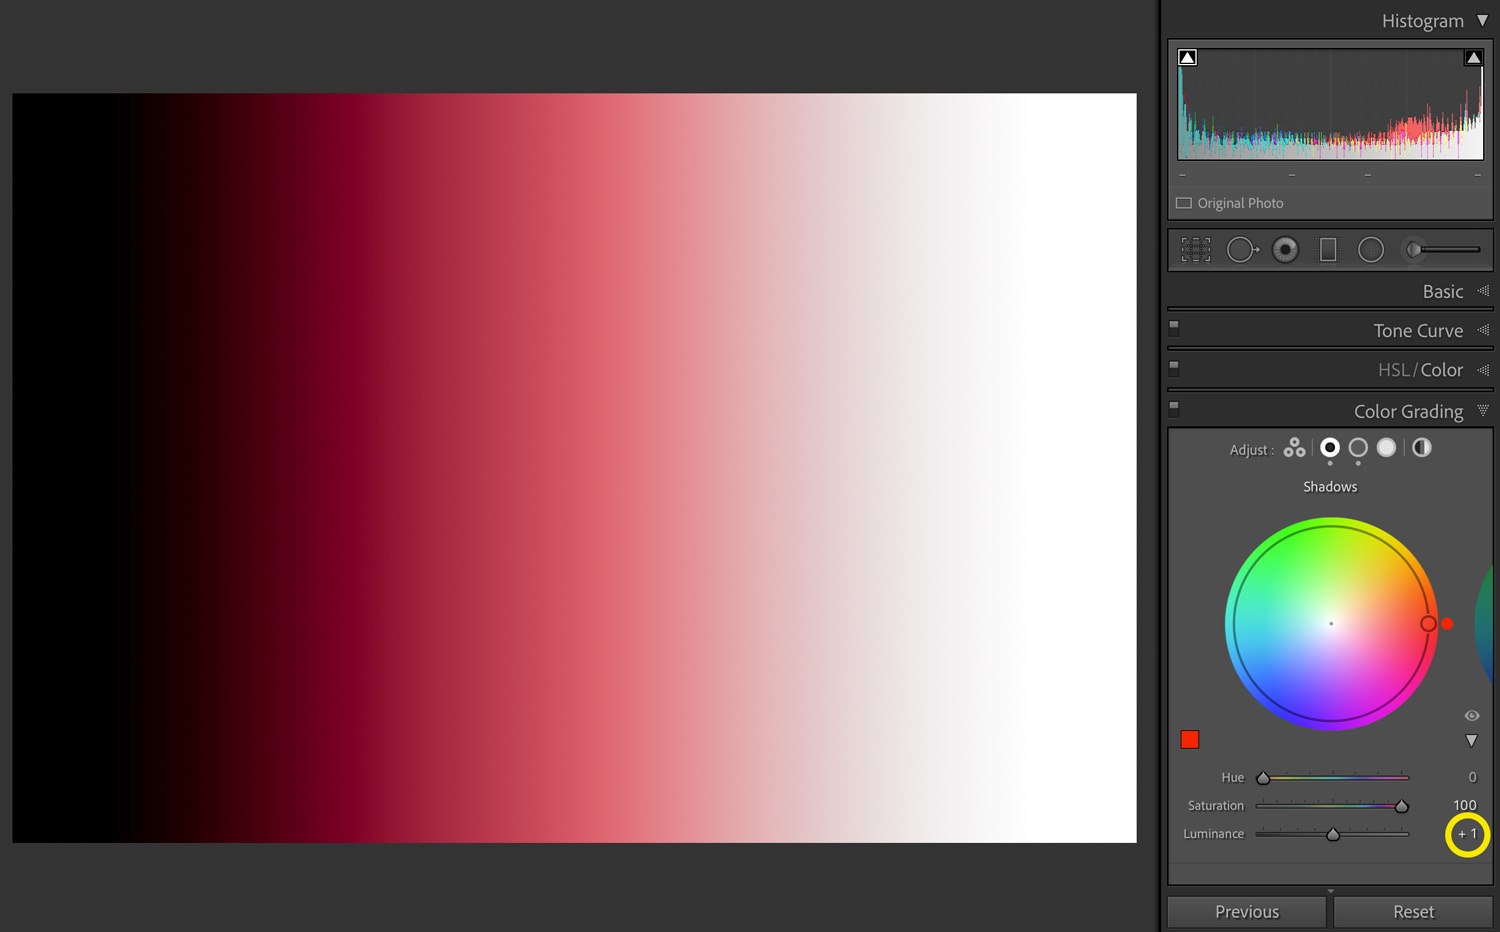Toggle the Color Grading panel switch
The height and width of the screenshot is (932, 1500).
pos(1174,408)
